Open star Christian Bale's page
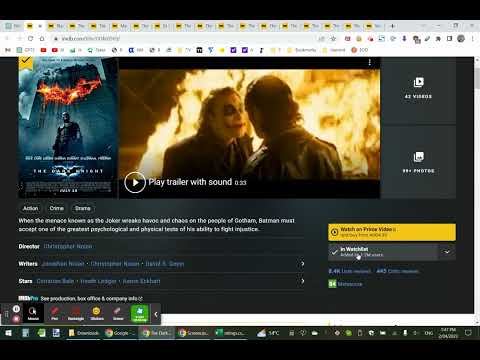Screen dimensions: 480x360 [x=55, y=281]
